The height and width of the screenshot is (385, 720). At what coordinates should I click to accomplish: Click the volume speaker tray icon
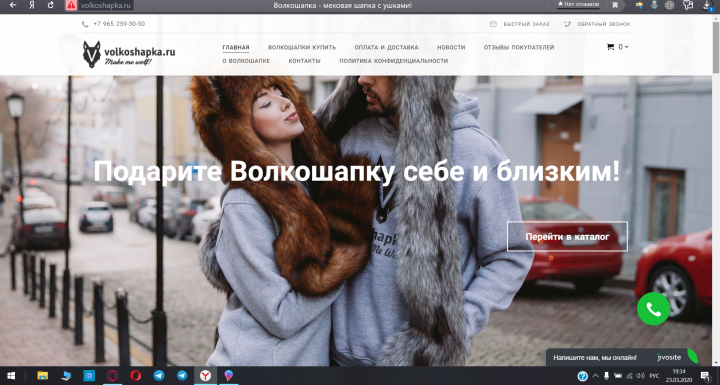641,376
